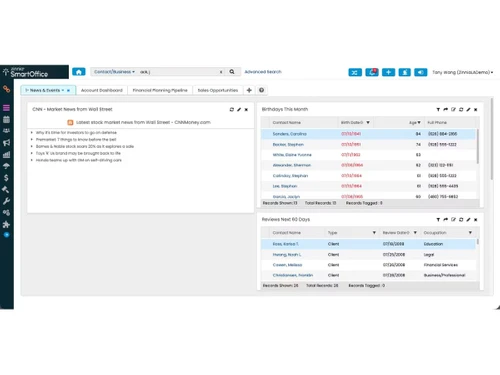Open the gears settings sidebar icon
Screen dimensions: 500x375
point(6,213)
